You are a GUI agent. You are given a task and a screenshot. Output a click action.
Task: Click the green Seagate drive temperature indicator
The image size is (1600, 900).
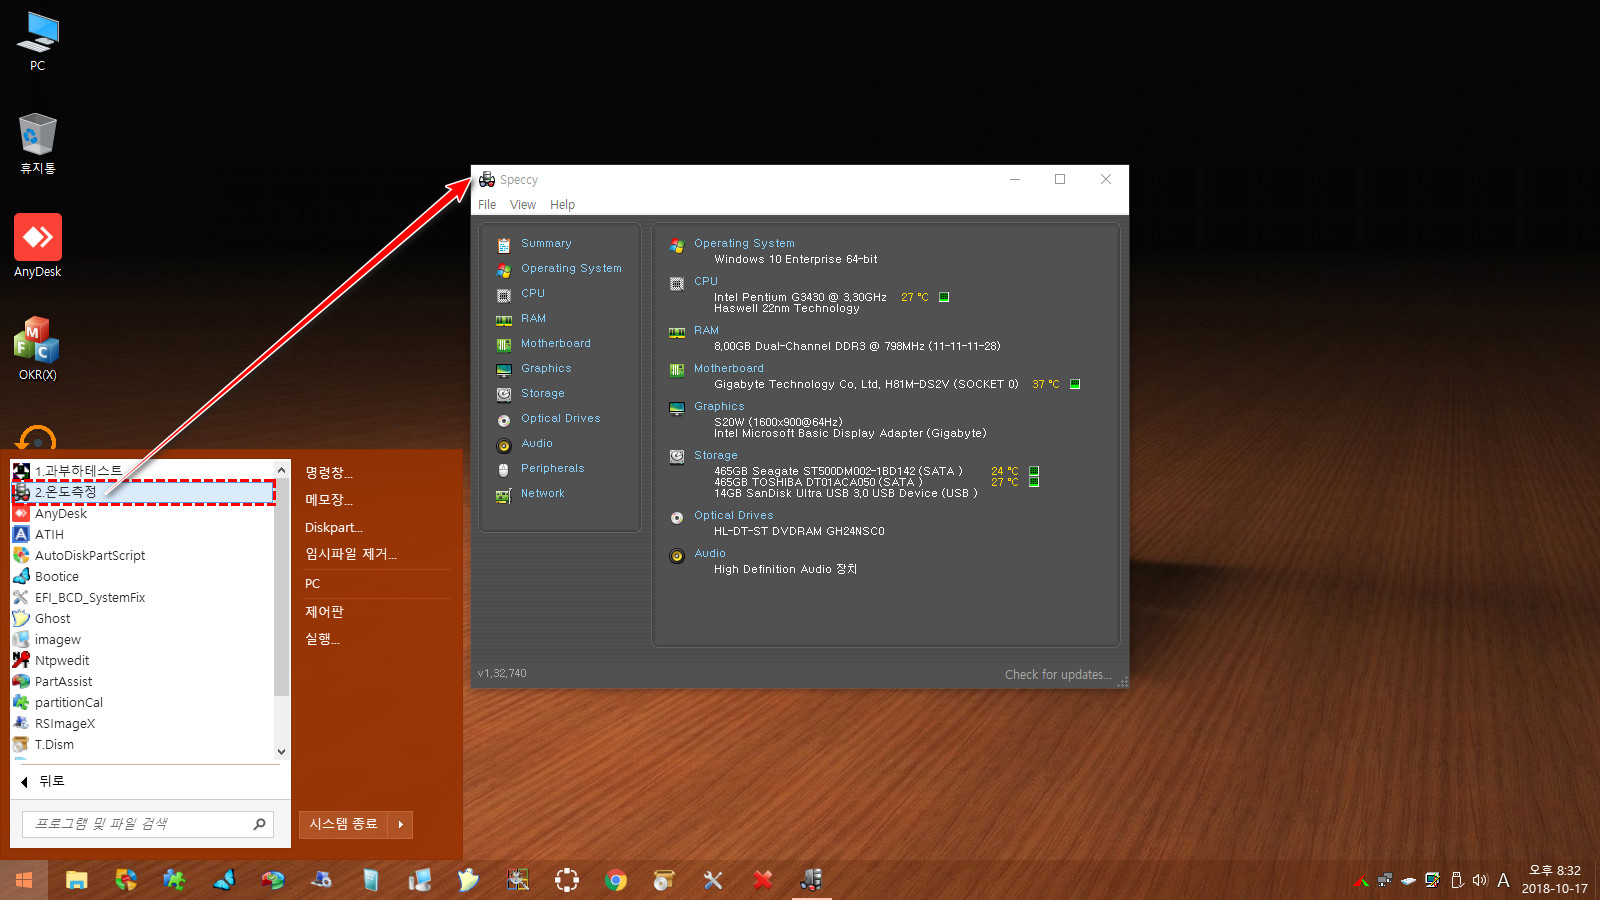point(1034,471)
